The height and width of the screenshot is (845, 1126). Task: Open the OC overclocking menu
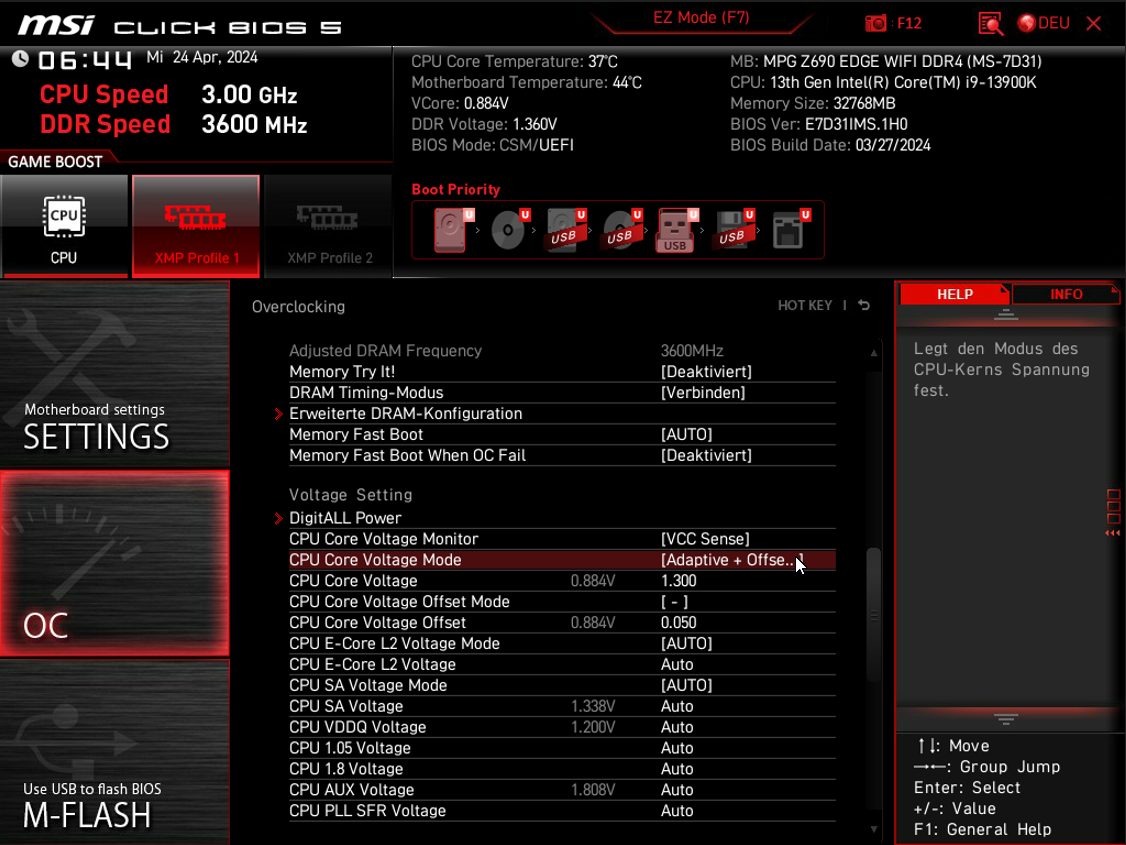115,564
